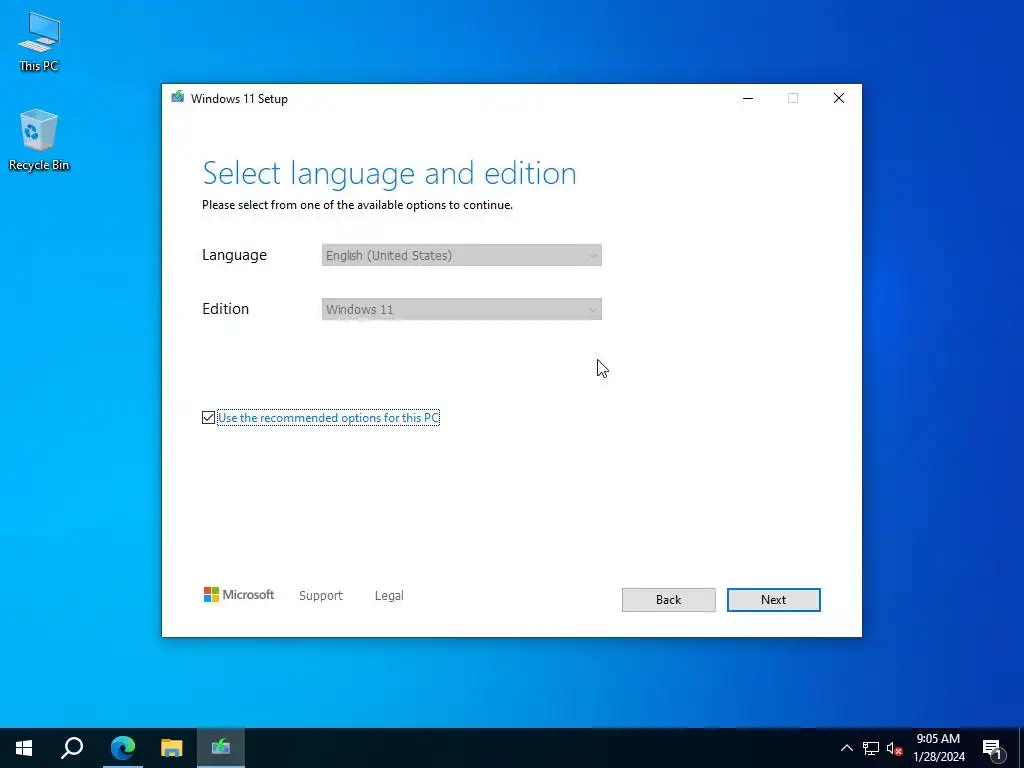Select the Windows 11 Setup taskbar icon
Screen dimensions: 1024x768
221,748
